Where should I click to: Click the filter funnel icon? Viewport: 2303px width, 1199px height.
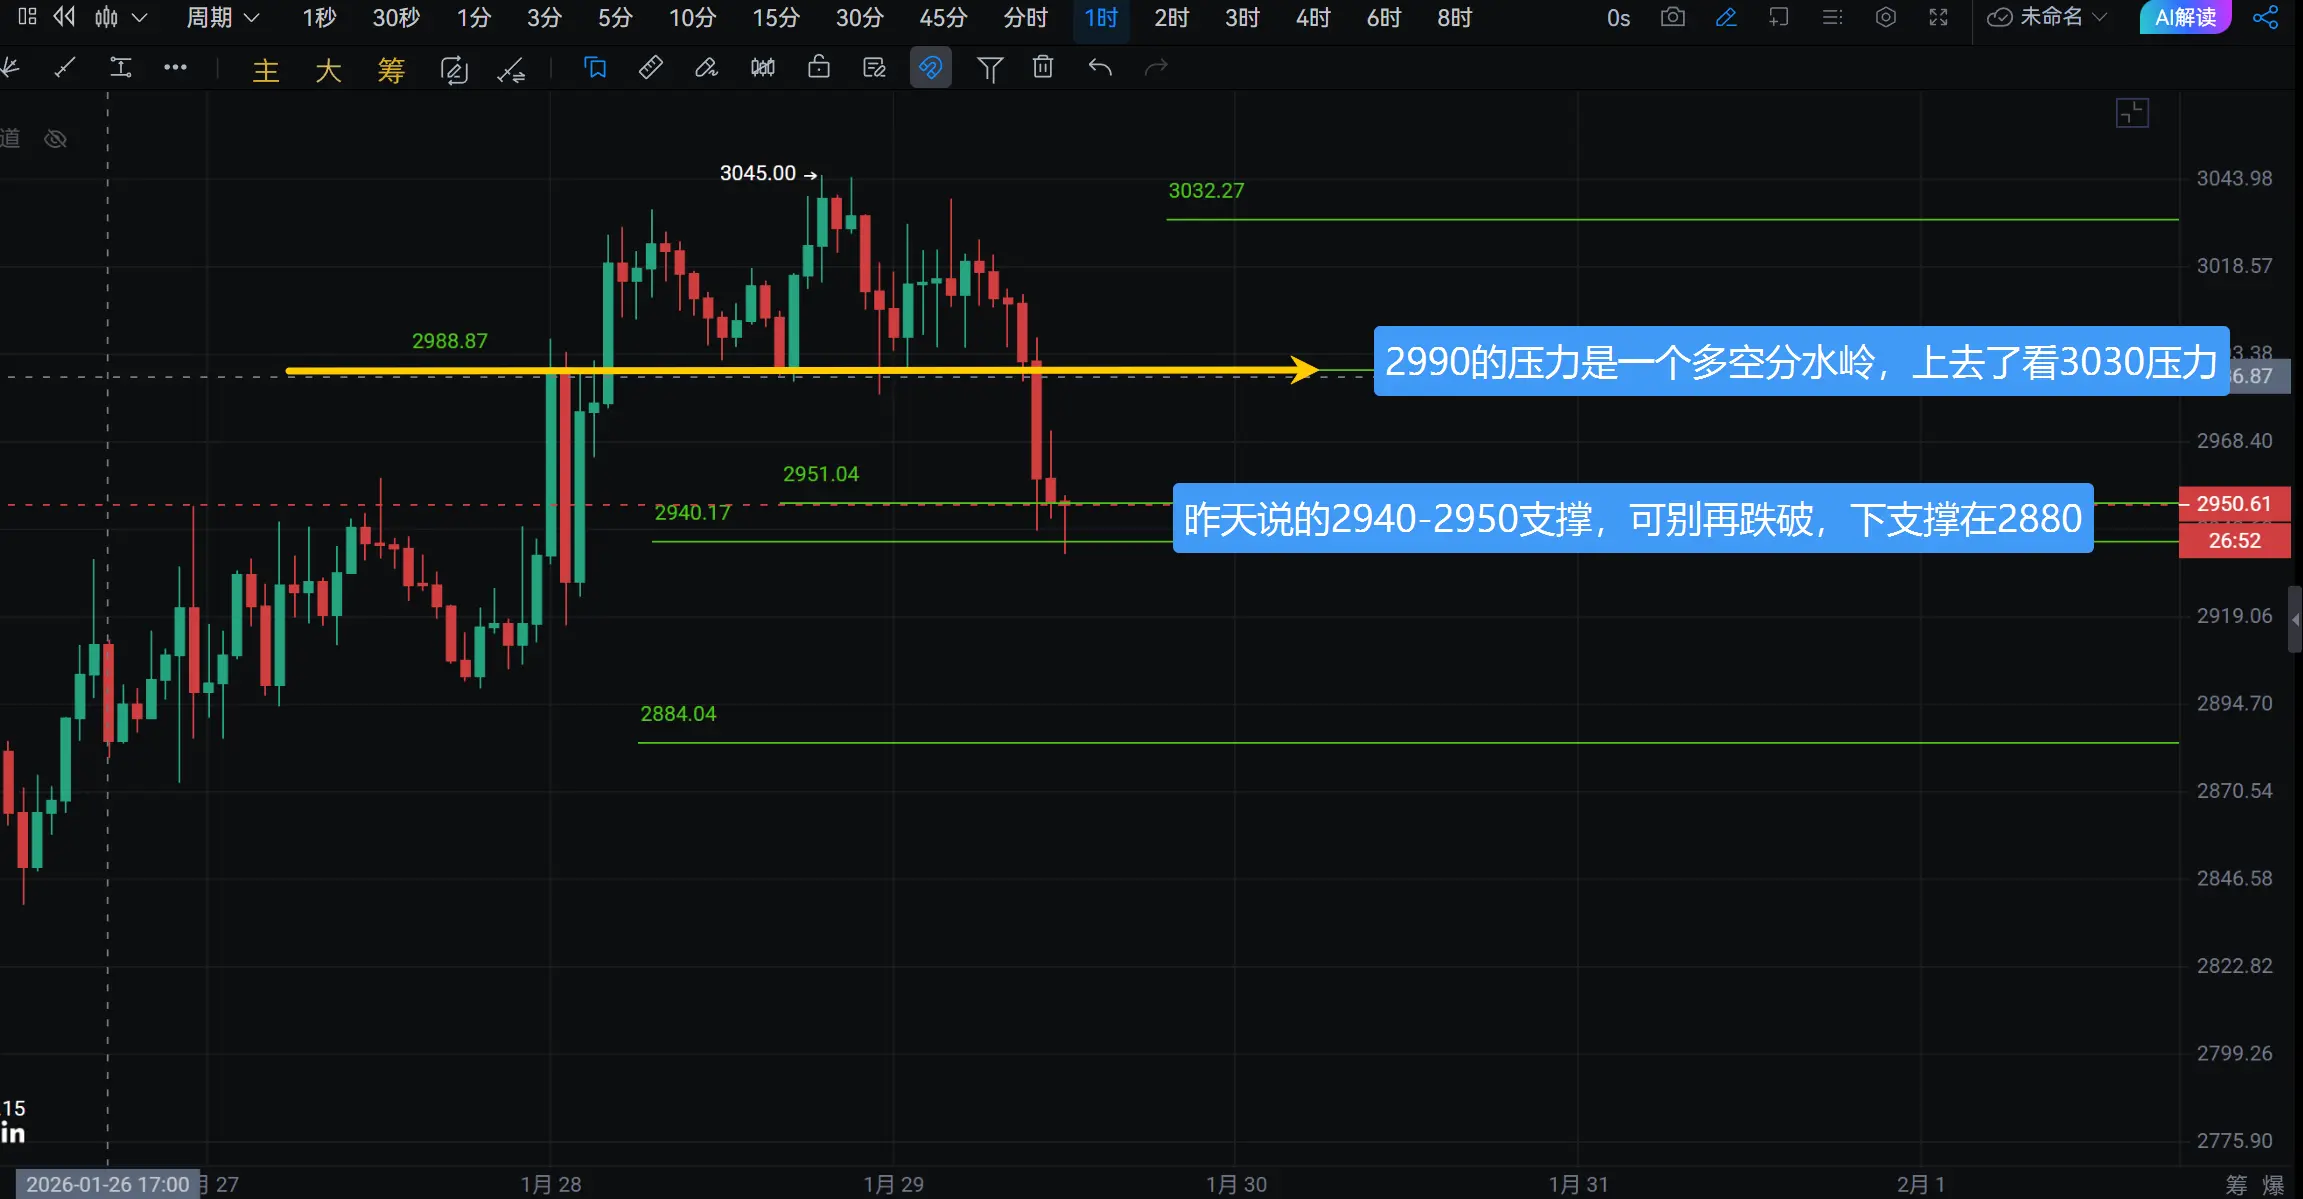coord(989,68)
